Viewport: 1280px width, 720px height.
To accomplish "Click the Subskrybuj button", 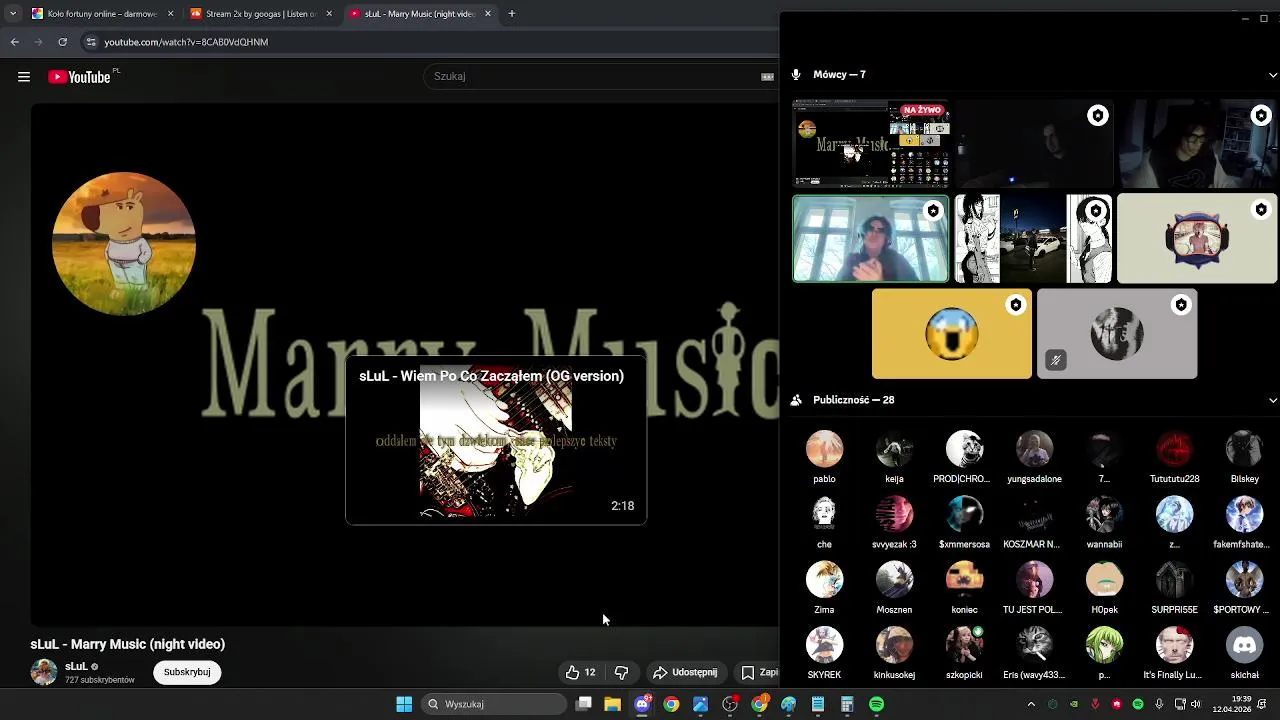I will pos(187,672).
